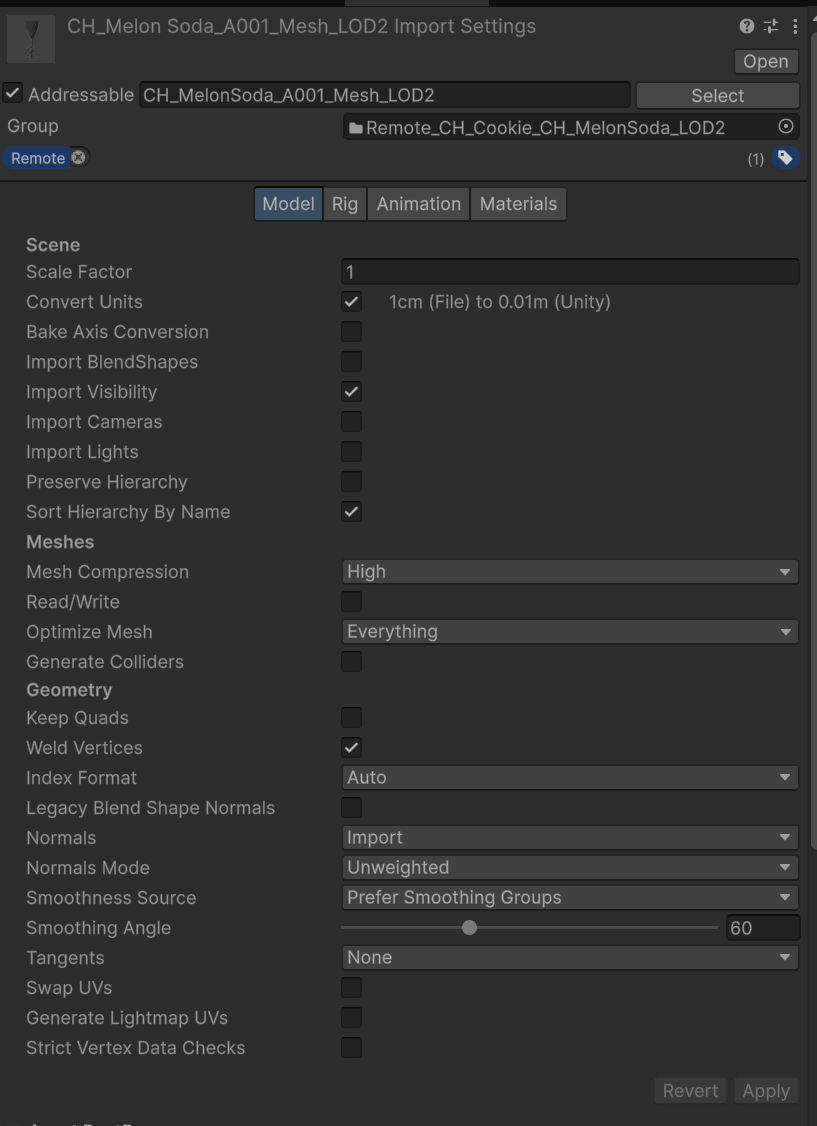The width and height of the screenshot is (817, 1126).
Task: Uncheck the Addressable checkbox
Action: click(x=12, y=93)
